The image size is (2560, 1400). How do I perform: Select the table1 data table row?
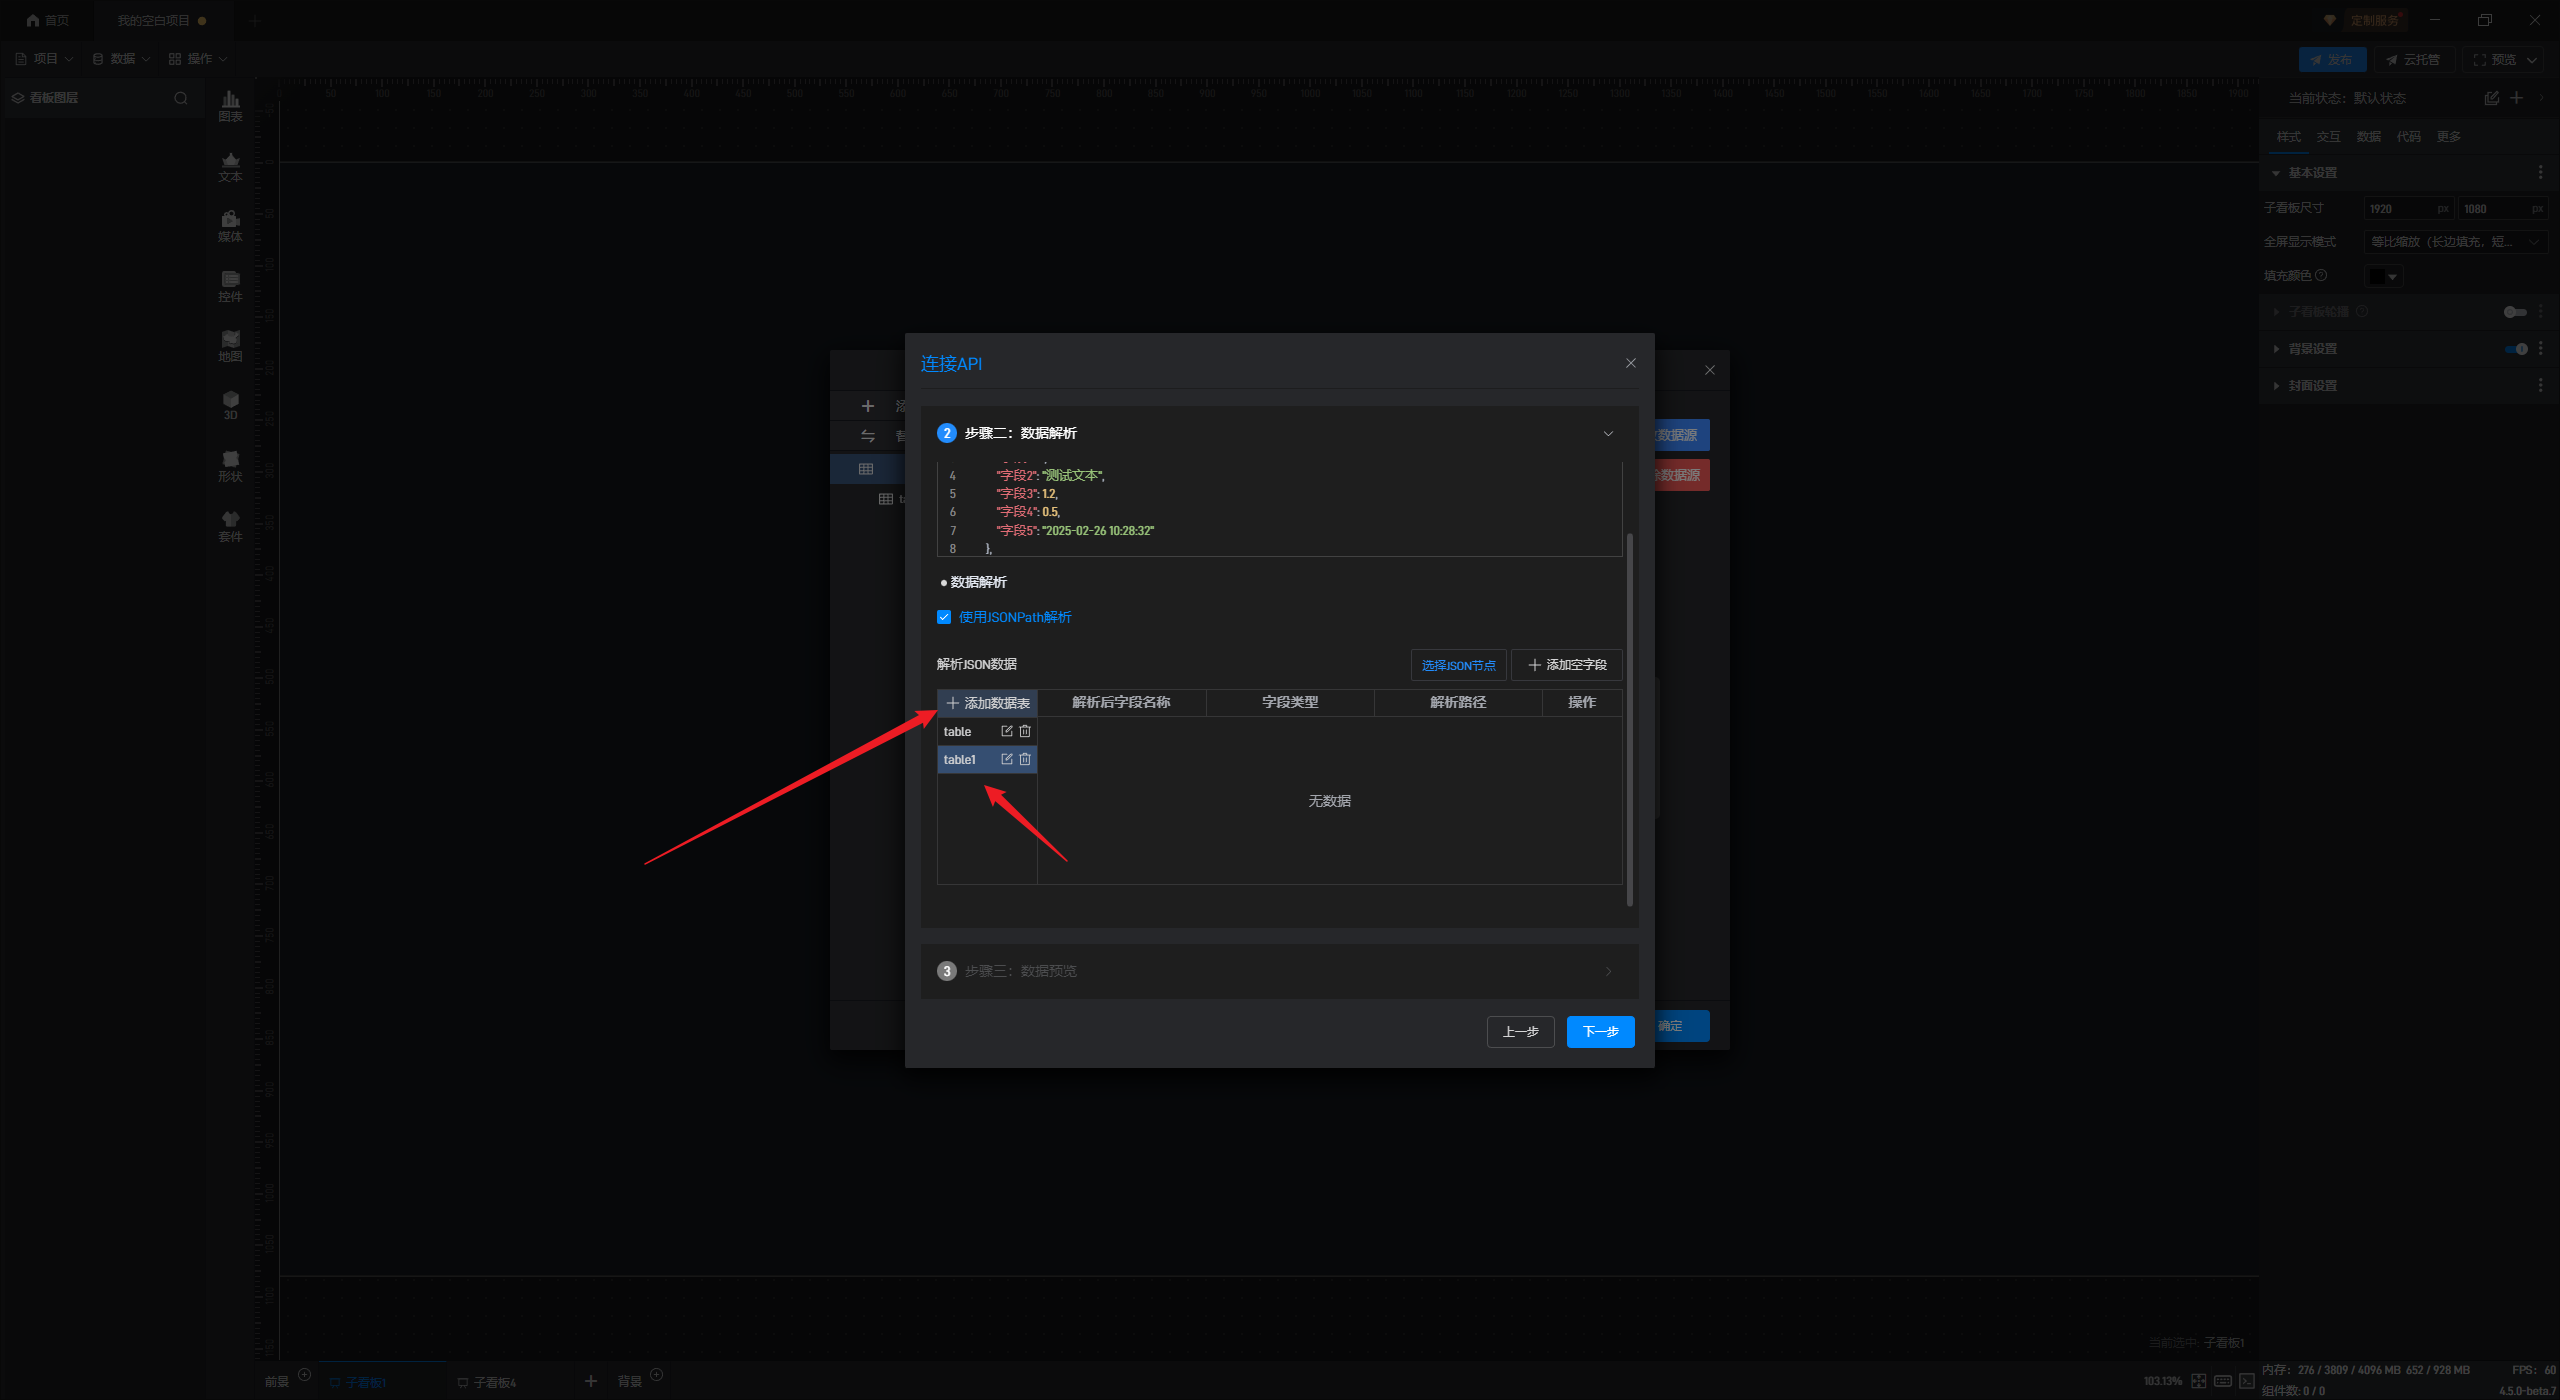click(986, 759)
